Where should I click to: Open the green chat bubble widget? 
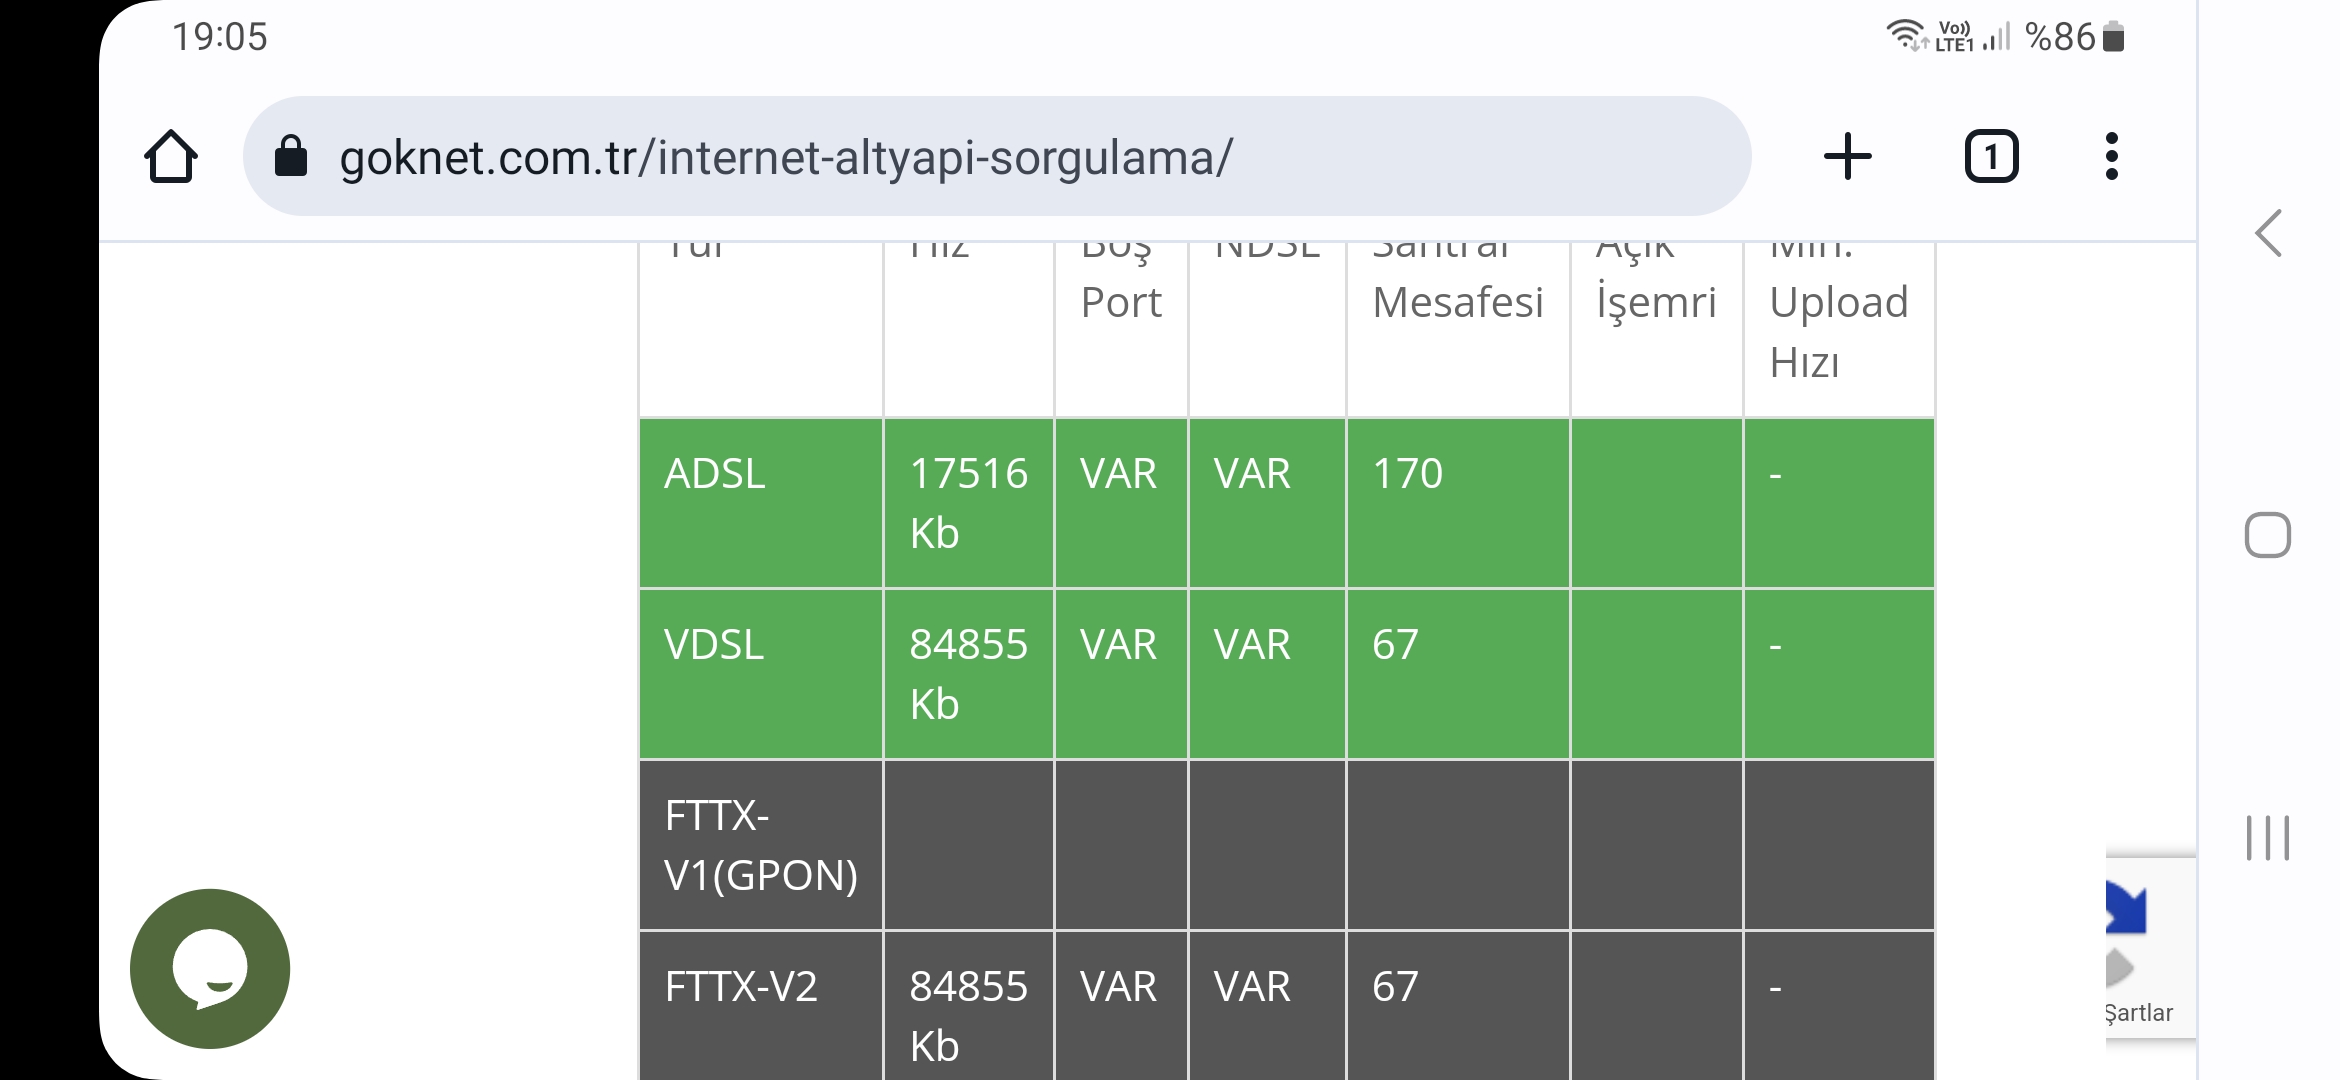point(210,968)
